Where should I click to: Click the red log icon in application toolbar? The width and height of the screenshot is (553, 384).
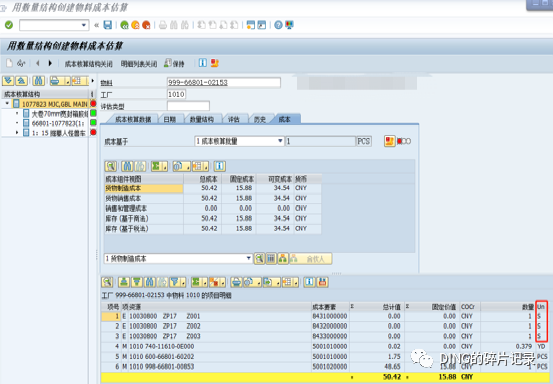coord(214,63)
